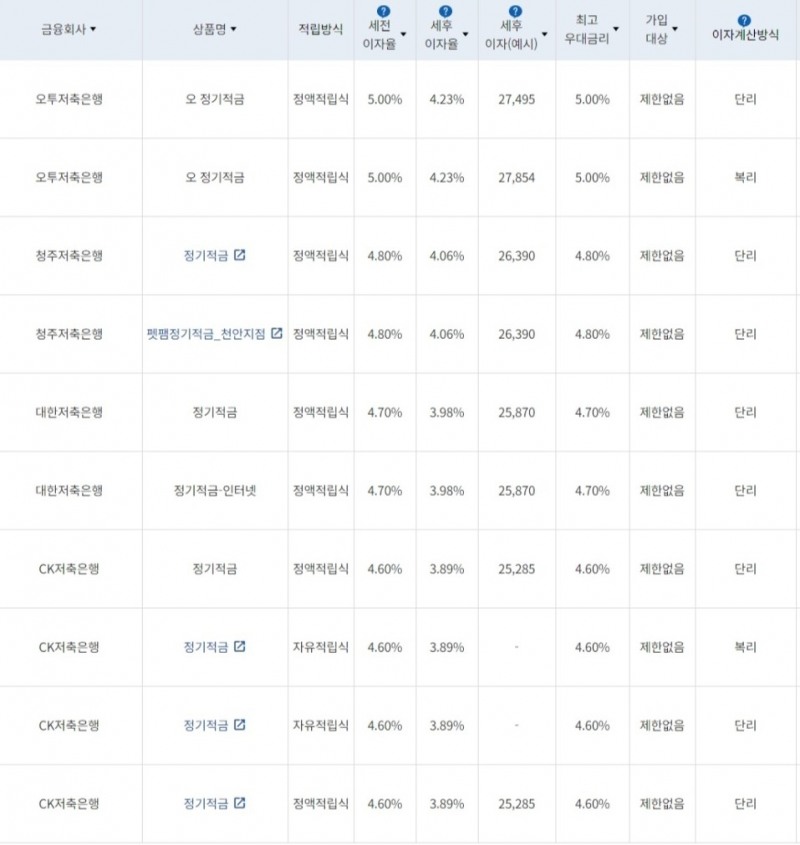Click the sort arrow beside 세후 이자율
Screen dimensions: 800x845
[465, 31]
